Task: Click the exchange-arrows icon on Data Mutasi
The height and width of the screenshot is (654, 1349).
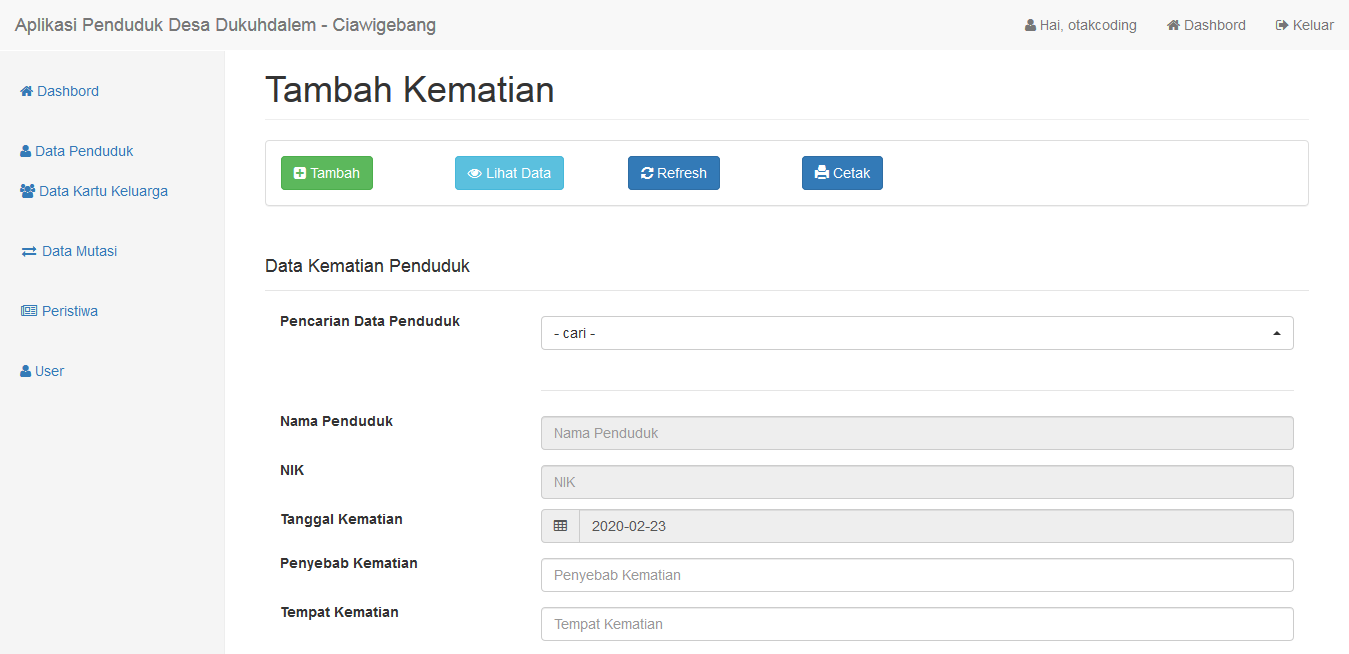Action: pos(28,250)
